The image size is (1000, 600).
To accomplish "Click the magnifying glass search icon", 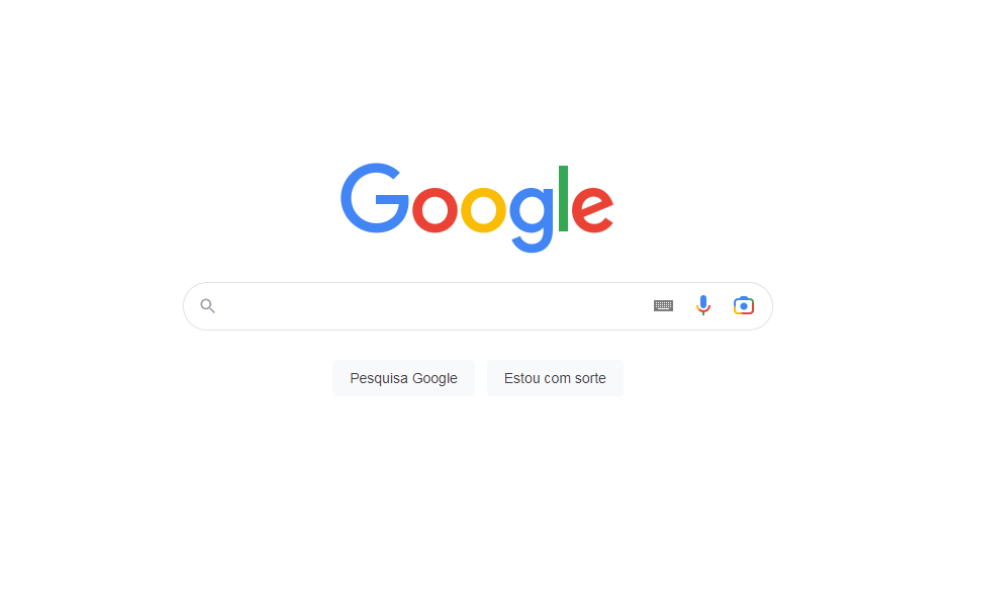I will coord(207,306).
